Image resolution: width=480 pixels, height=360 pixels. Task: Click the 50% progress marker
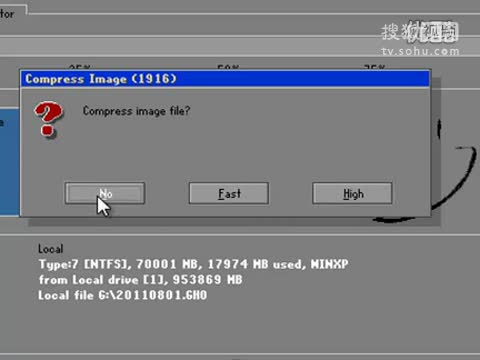pos(228,67)
